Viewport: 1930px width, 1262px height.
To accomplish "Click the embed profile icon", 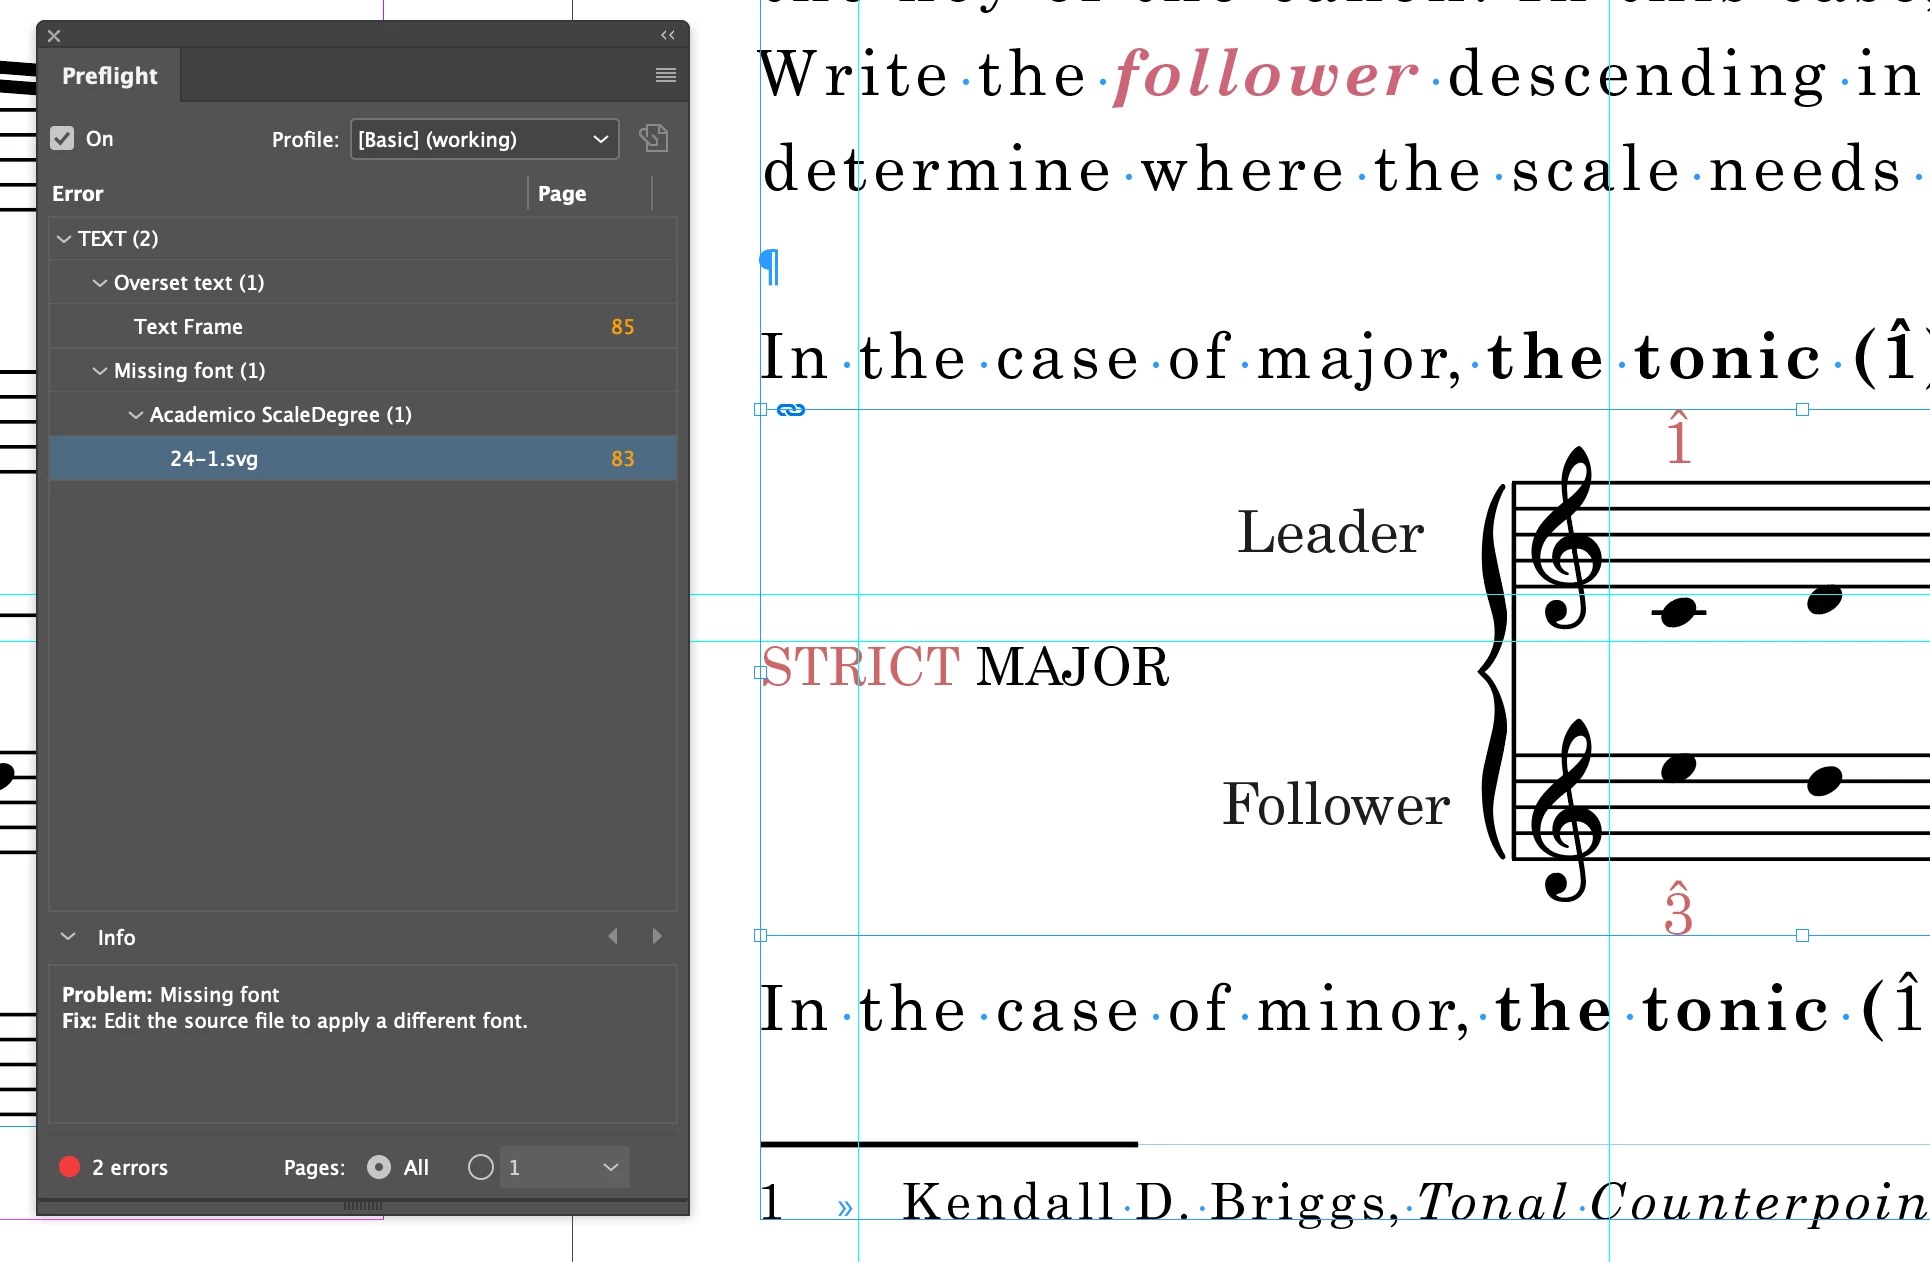I will 654,138.
